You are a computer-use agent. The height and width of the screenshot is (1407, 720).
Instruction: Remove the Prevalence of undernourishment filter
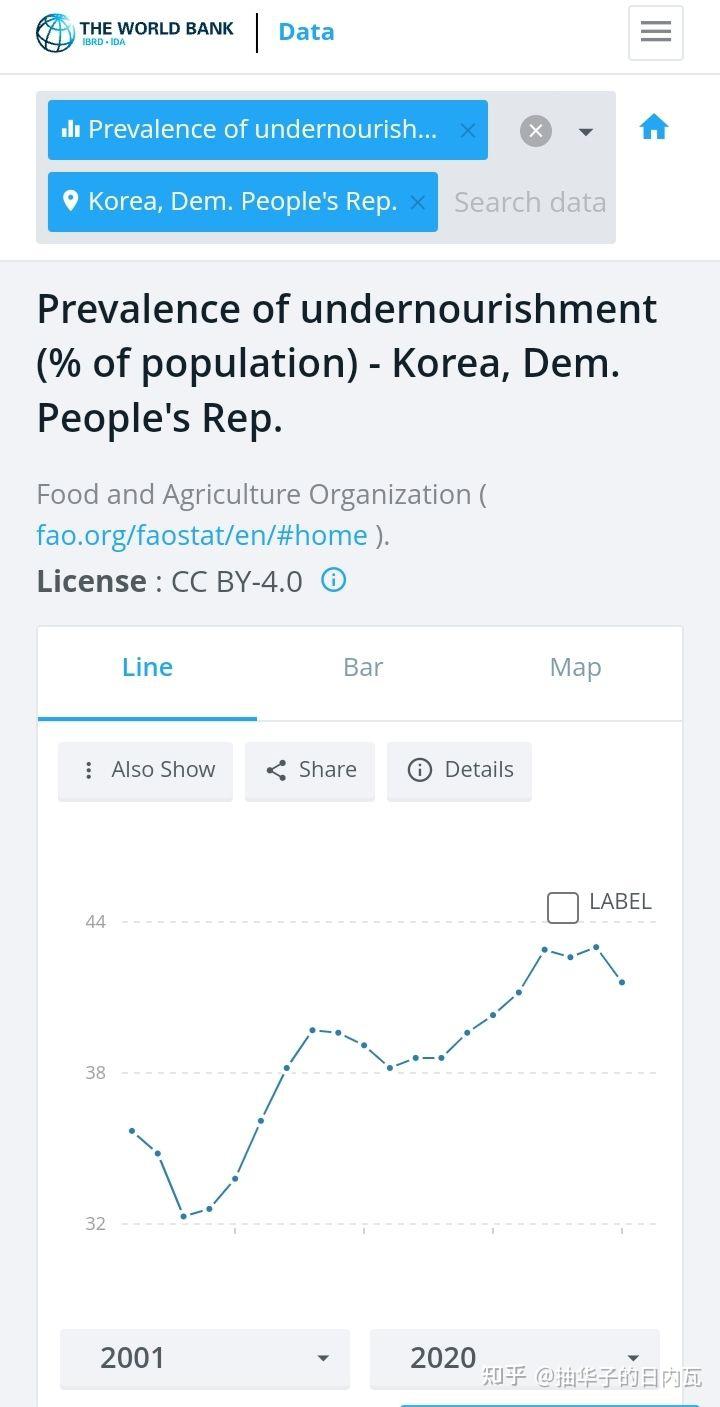tap(467, 130)
